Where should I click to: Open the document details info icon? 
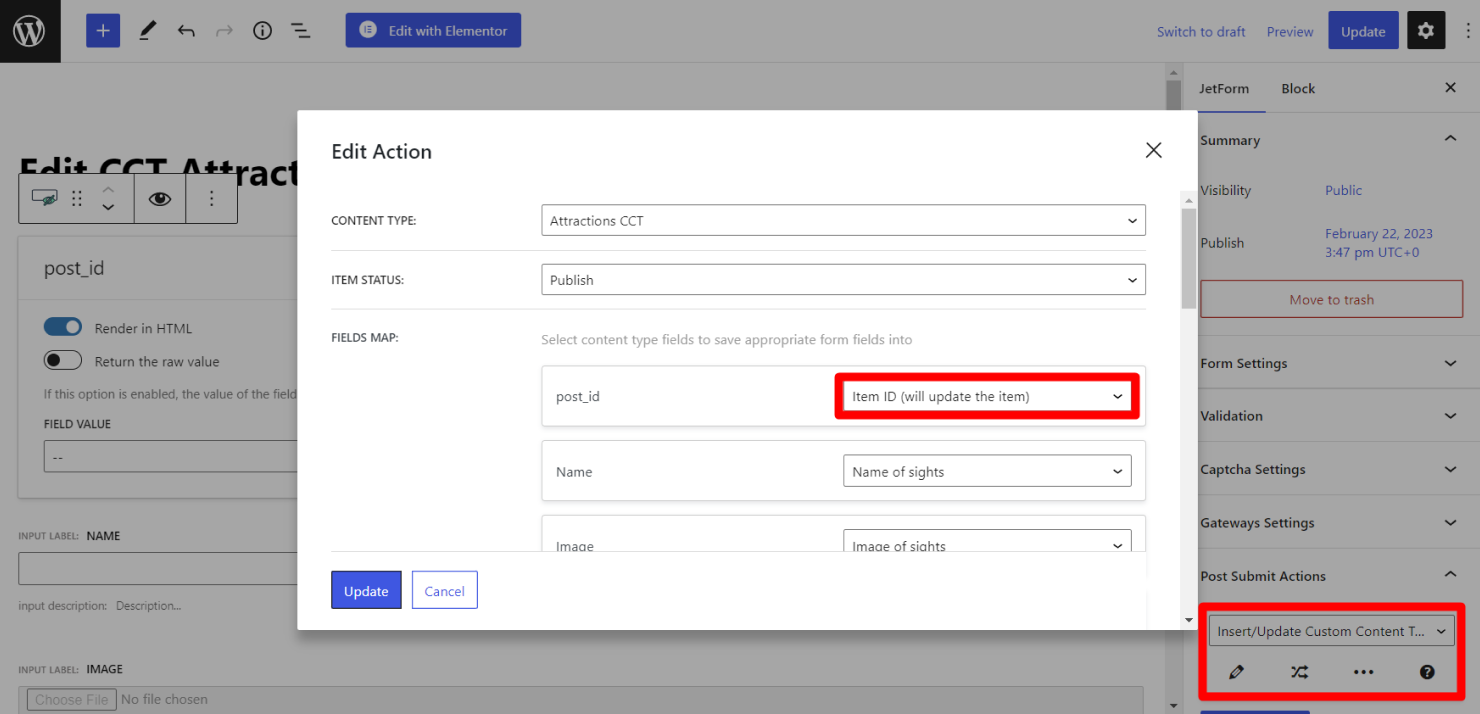click(x=262, y=31)
